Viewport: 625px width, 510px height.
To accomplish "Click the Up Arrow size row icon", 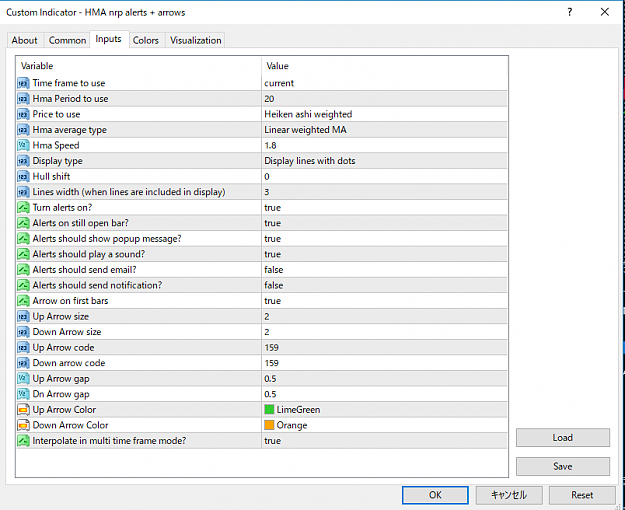I will [23, 316].
